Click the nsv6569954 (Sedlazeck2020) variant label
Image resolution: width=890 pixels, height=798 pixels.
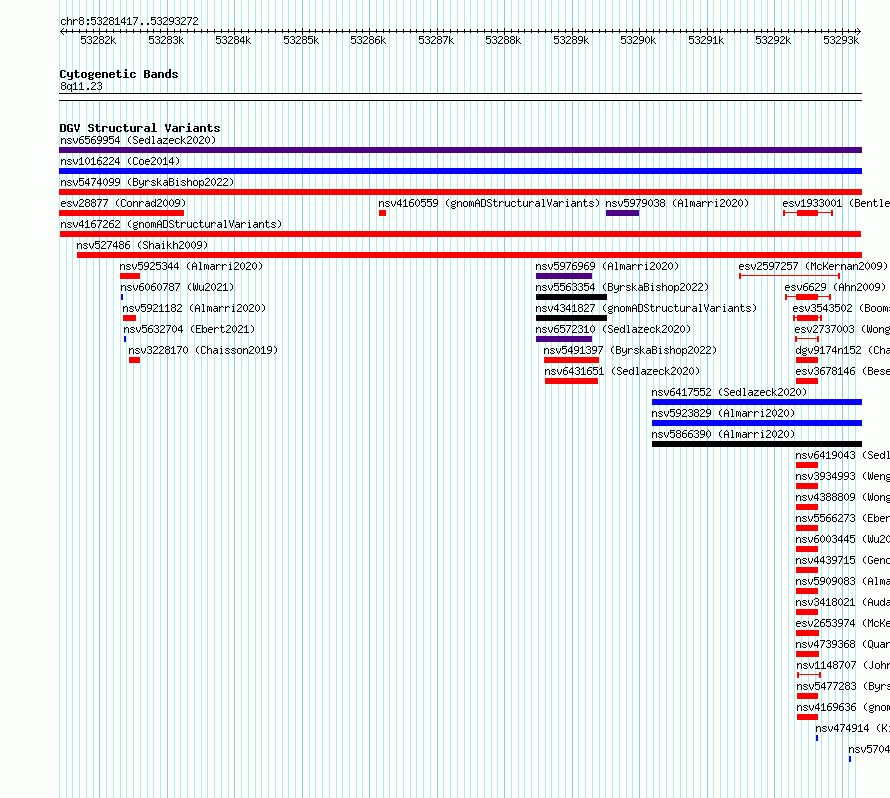click(138, 140)
